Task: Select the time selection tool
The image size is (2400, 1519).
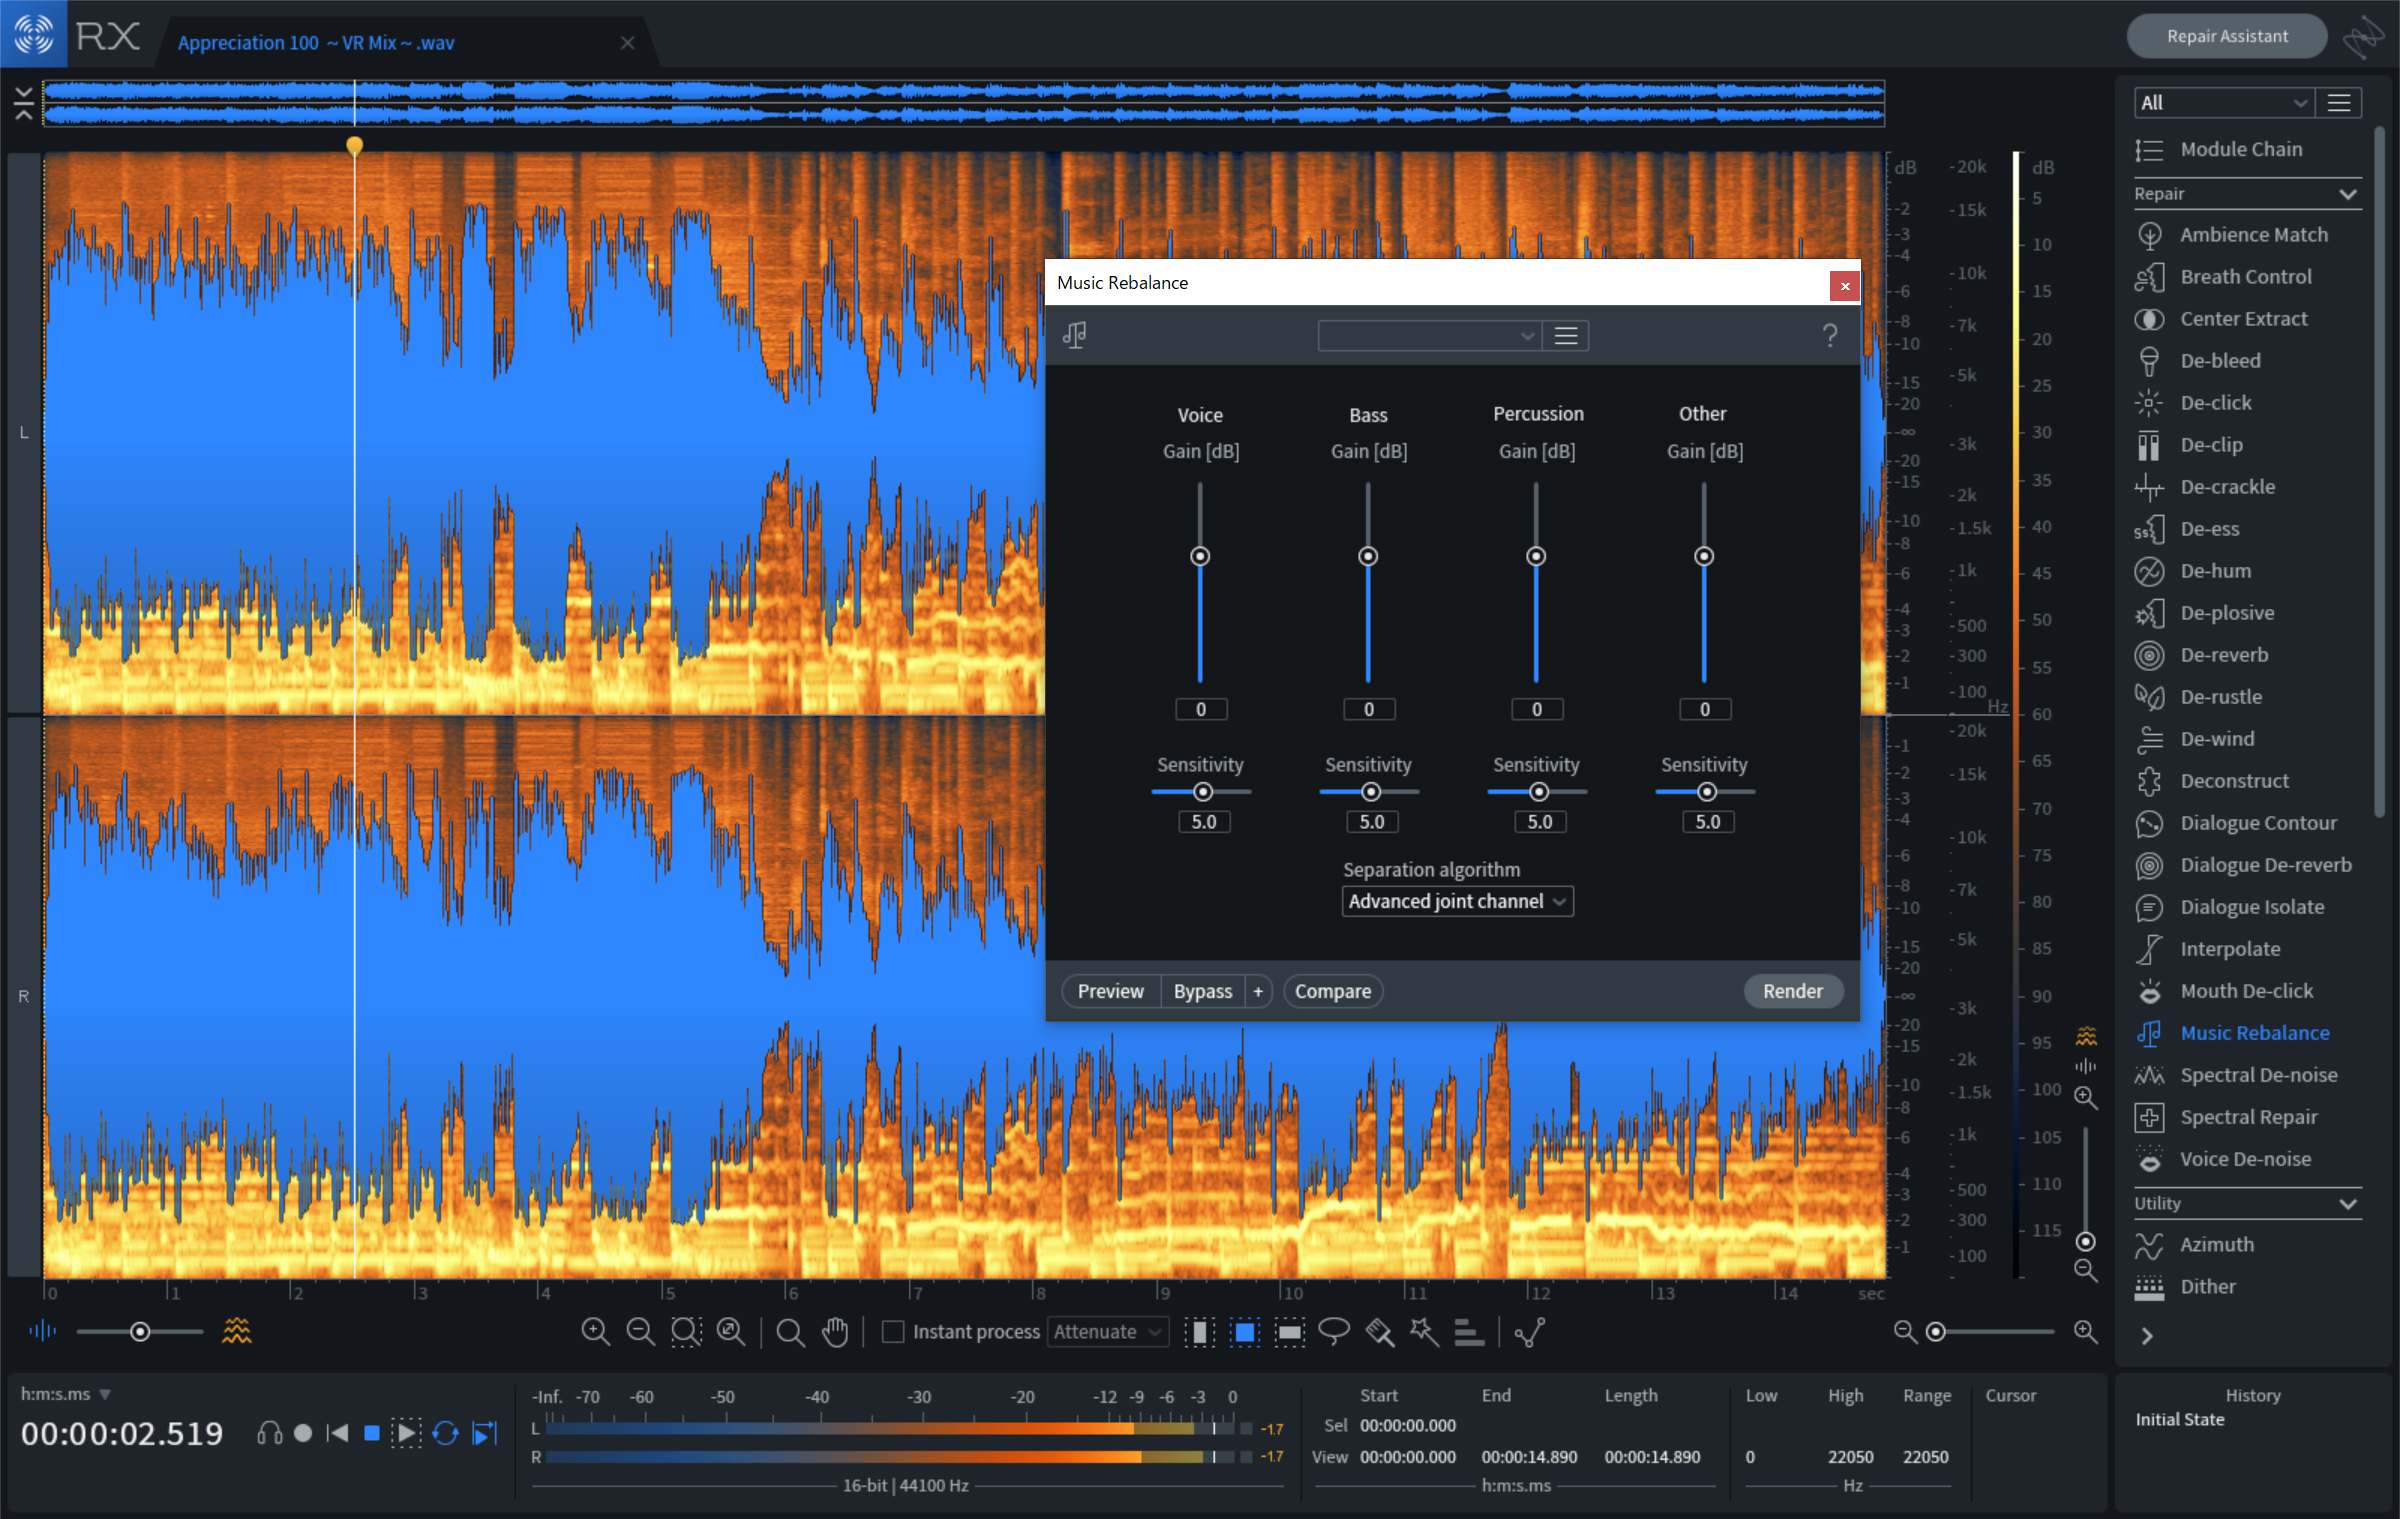Action: (1200, 1332)
